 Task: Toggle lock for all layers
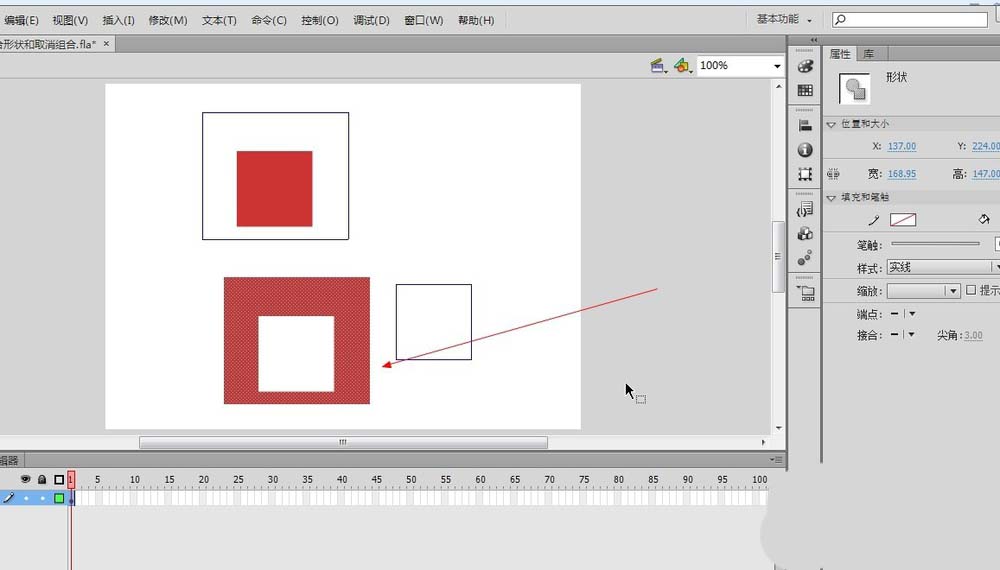[42, 479]
